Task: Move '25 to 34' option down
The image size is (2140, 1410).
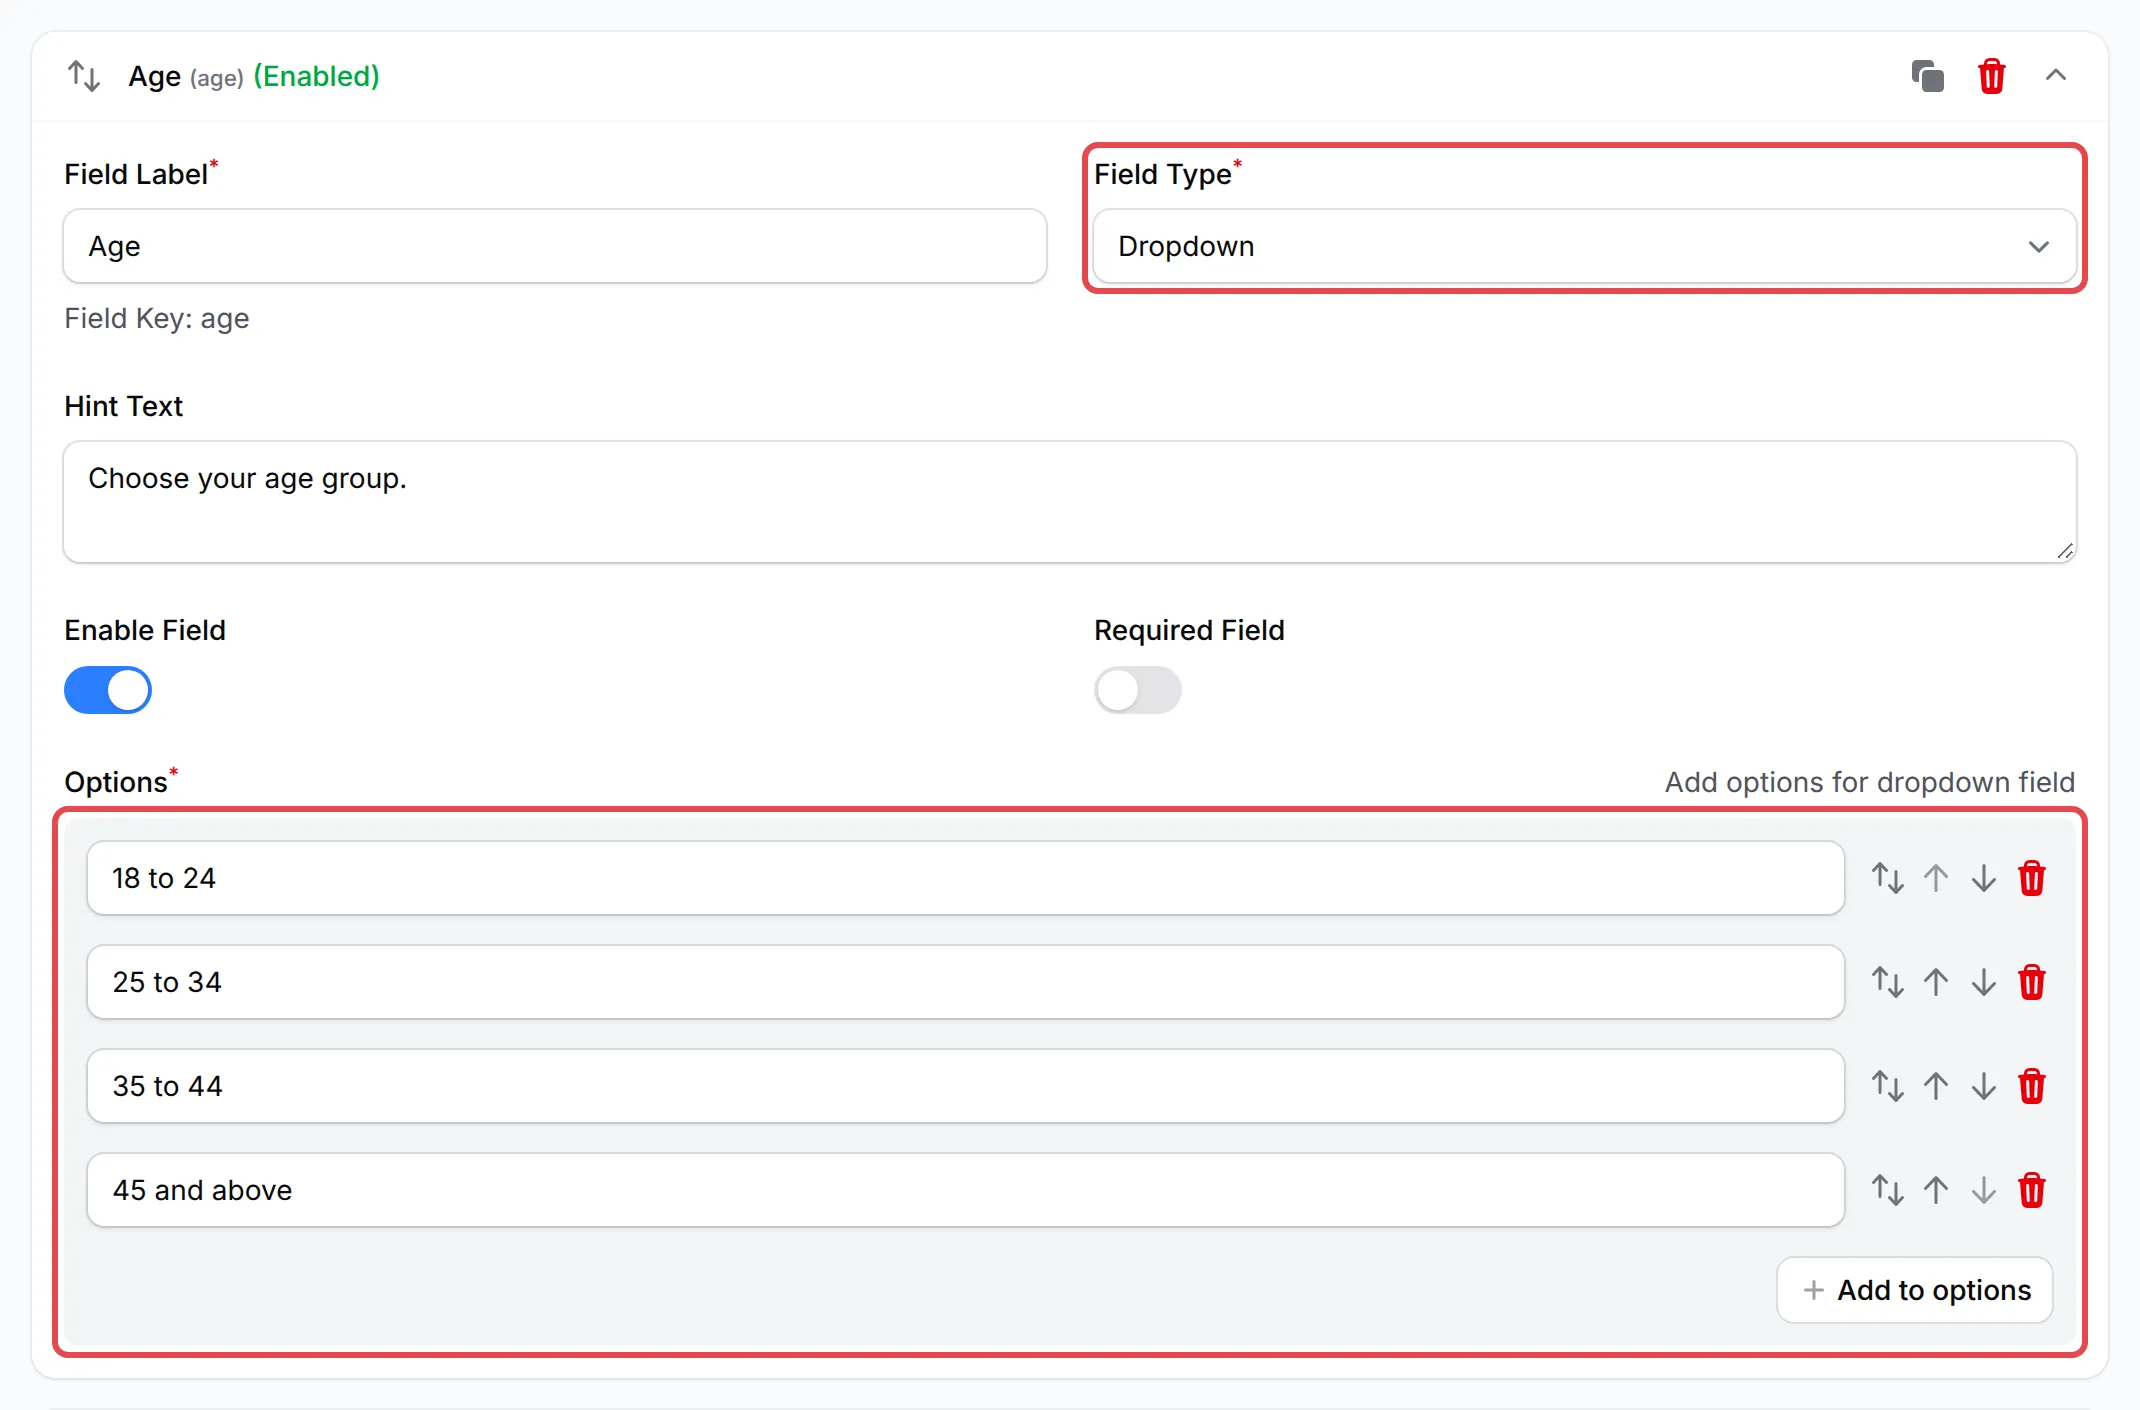Action: click(x=1984, y=982)
